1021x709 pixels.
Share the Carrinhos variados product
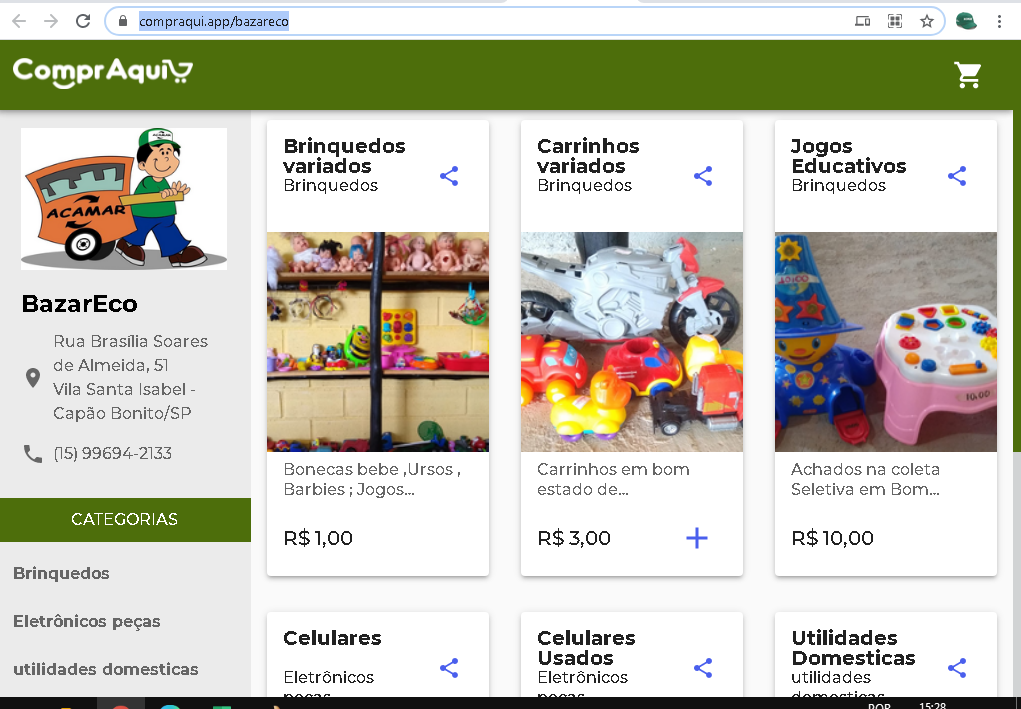coord(703,176)
